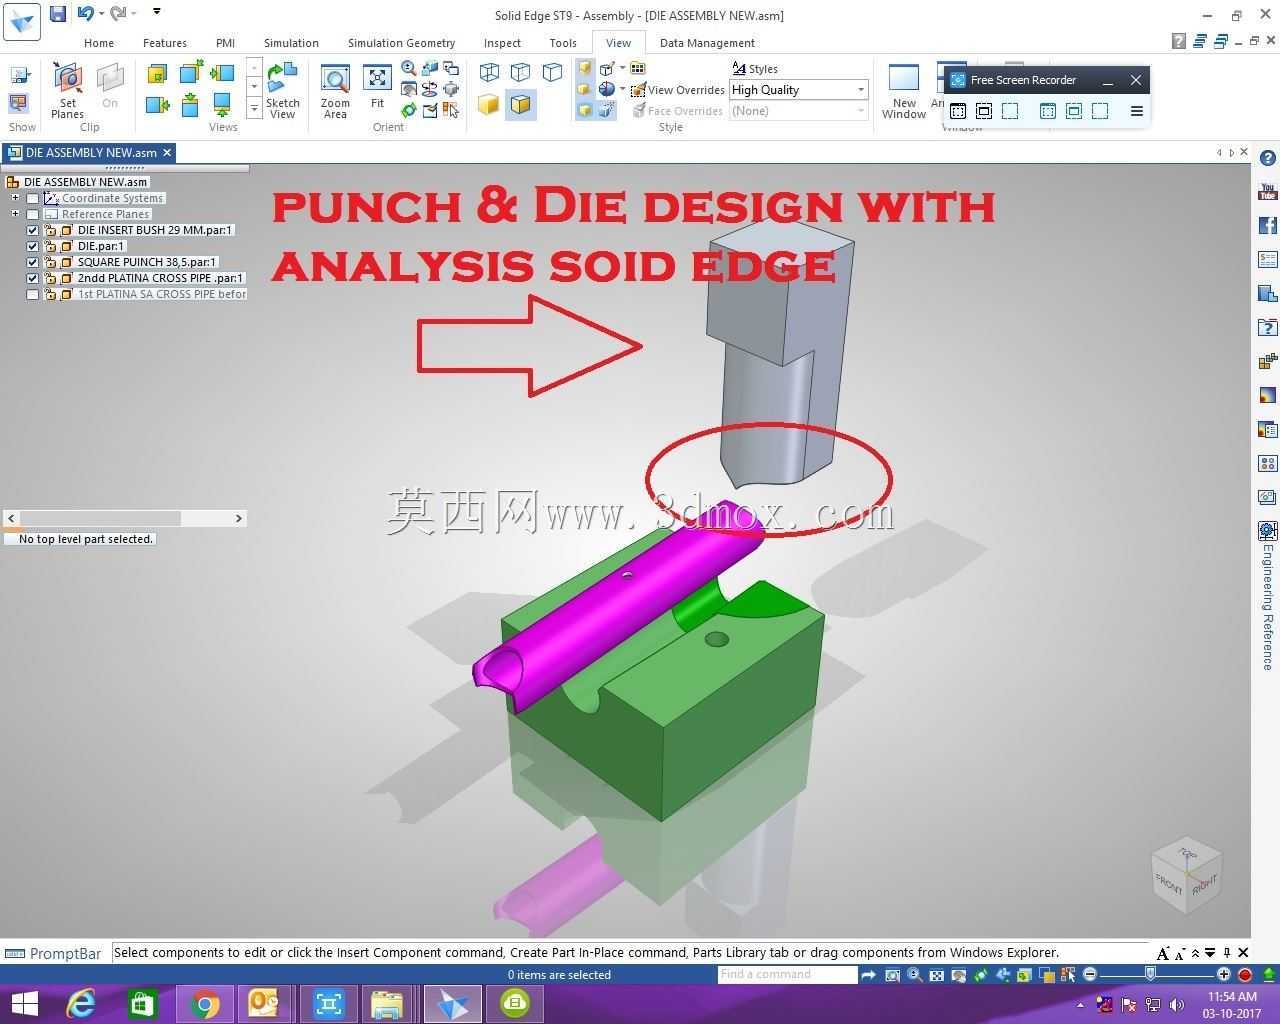Click the View Overrides button
The width and height of the screenshot is (1280, 1024).
[677, 90]
